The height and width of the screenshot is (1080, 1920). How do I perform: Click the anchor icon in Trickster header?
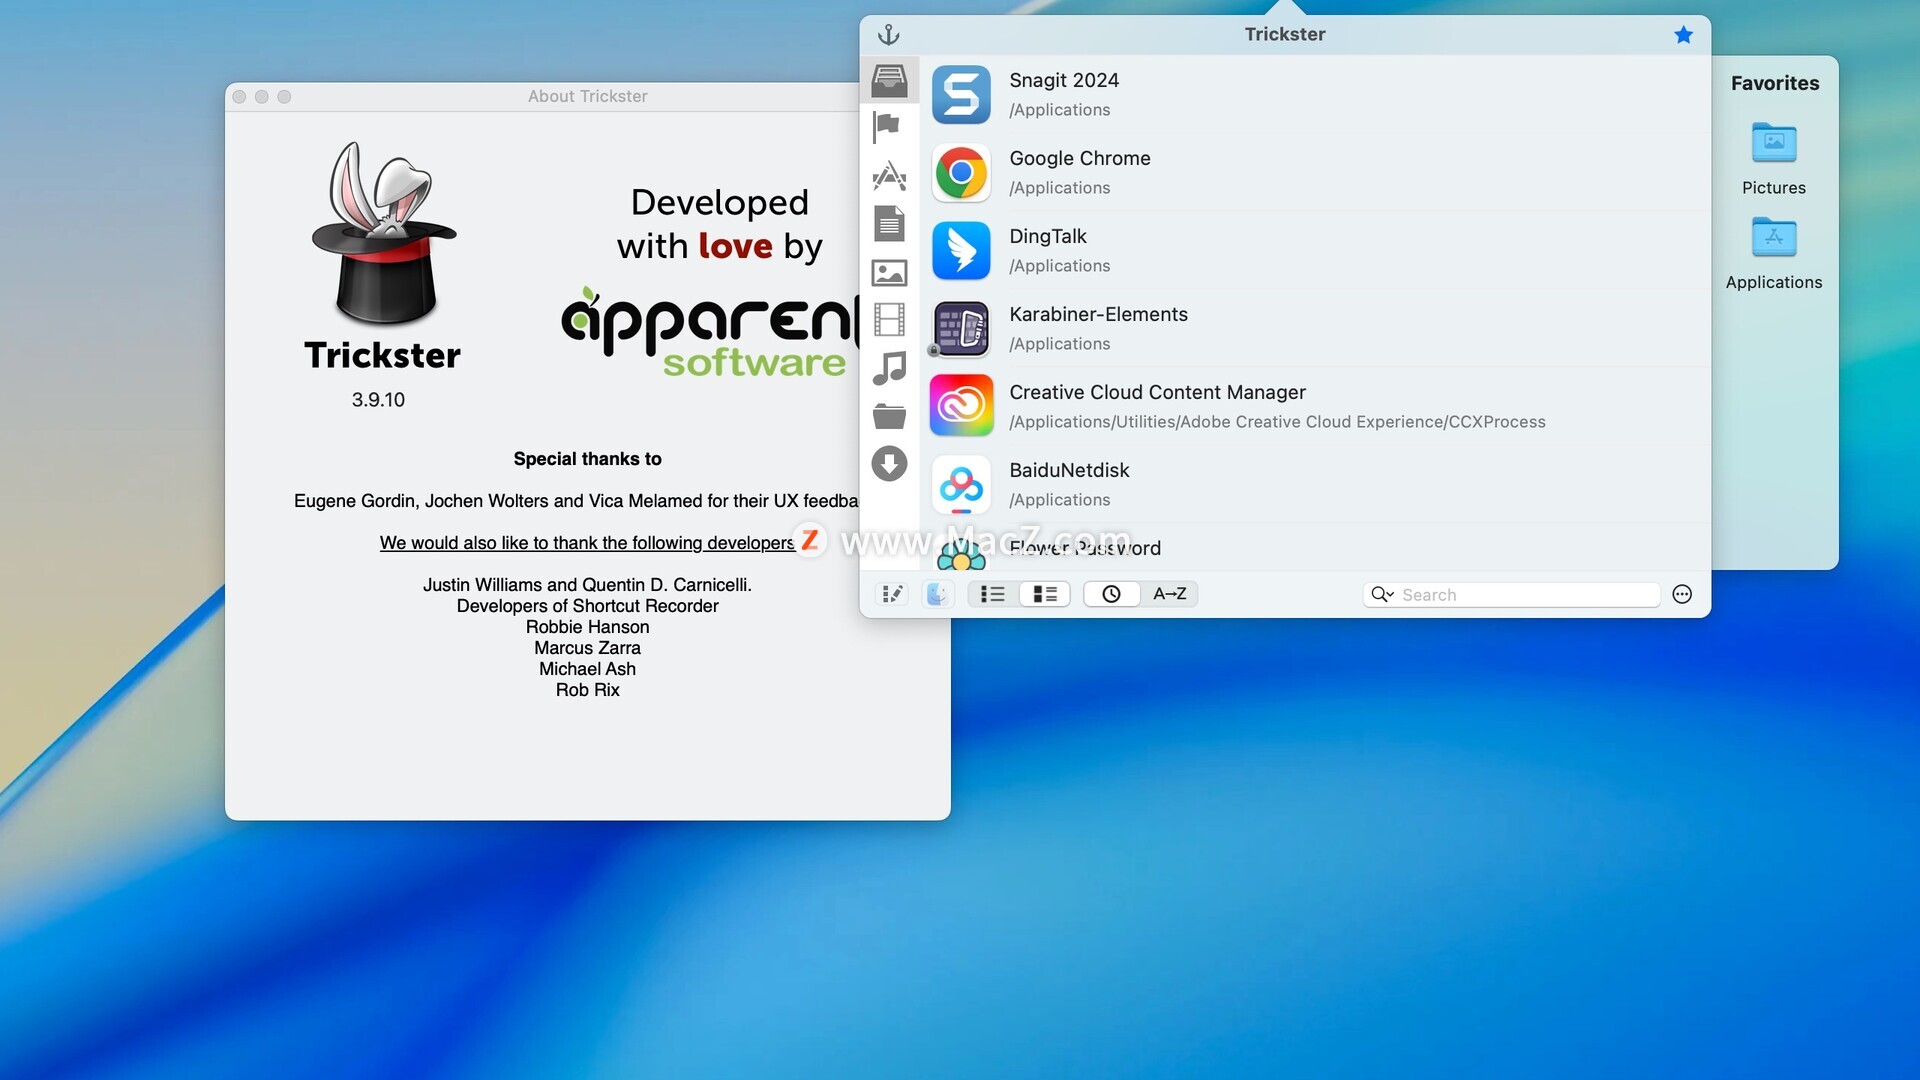click(888, 35)
